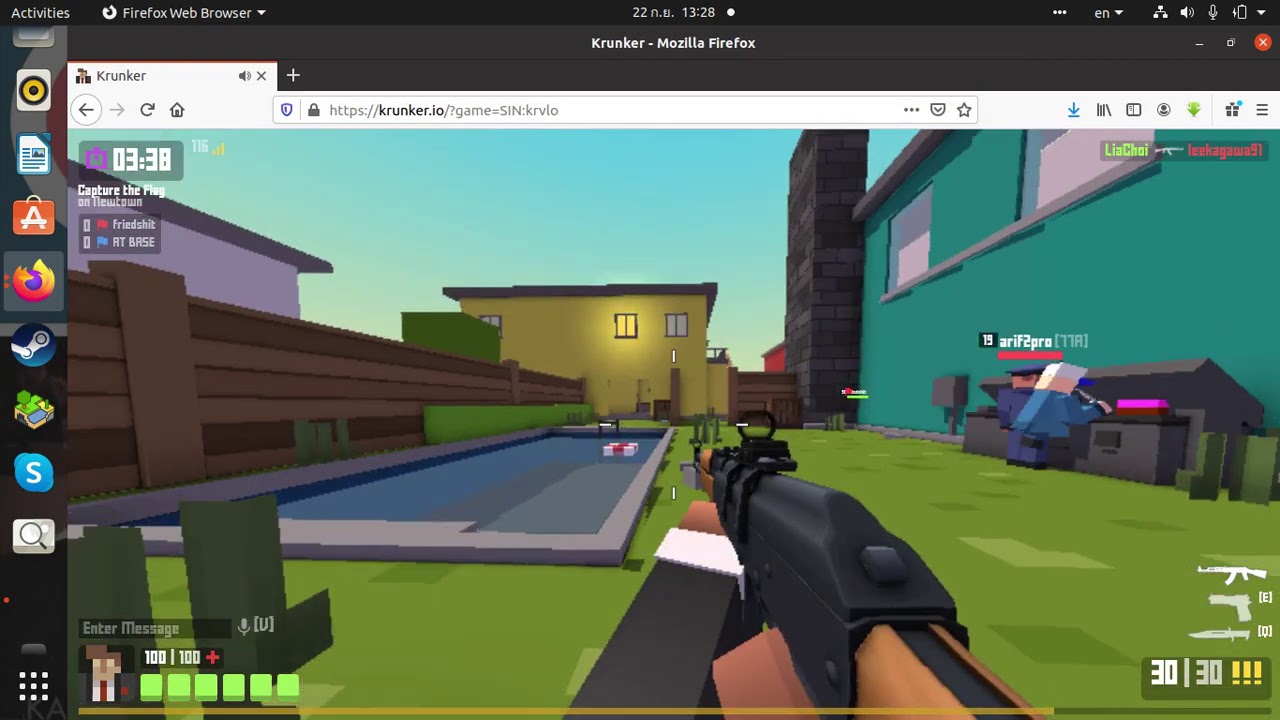Image resolution: width=1280 pixels, height=720 pixels.
Task: Launch Rhythmbox from the dock
Action: (x=33, y=91)
